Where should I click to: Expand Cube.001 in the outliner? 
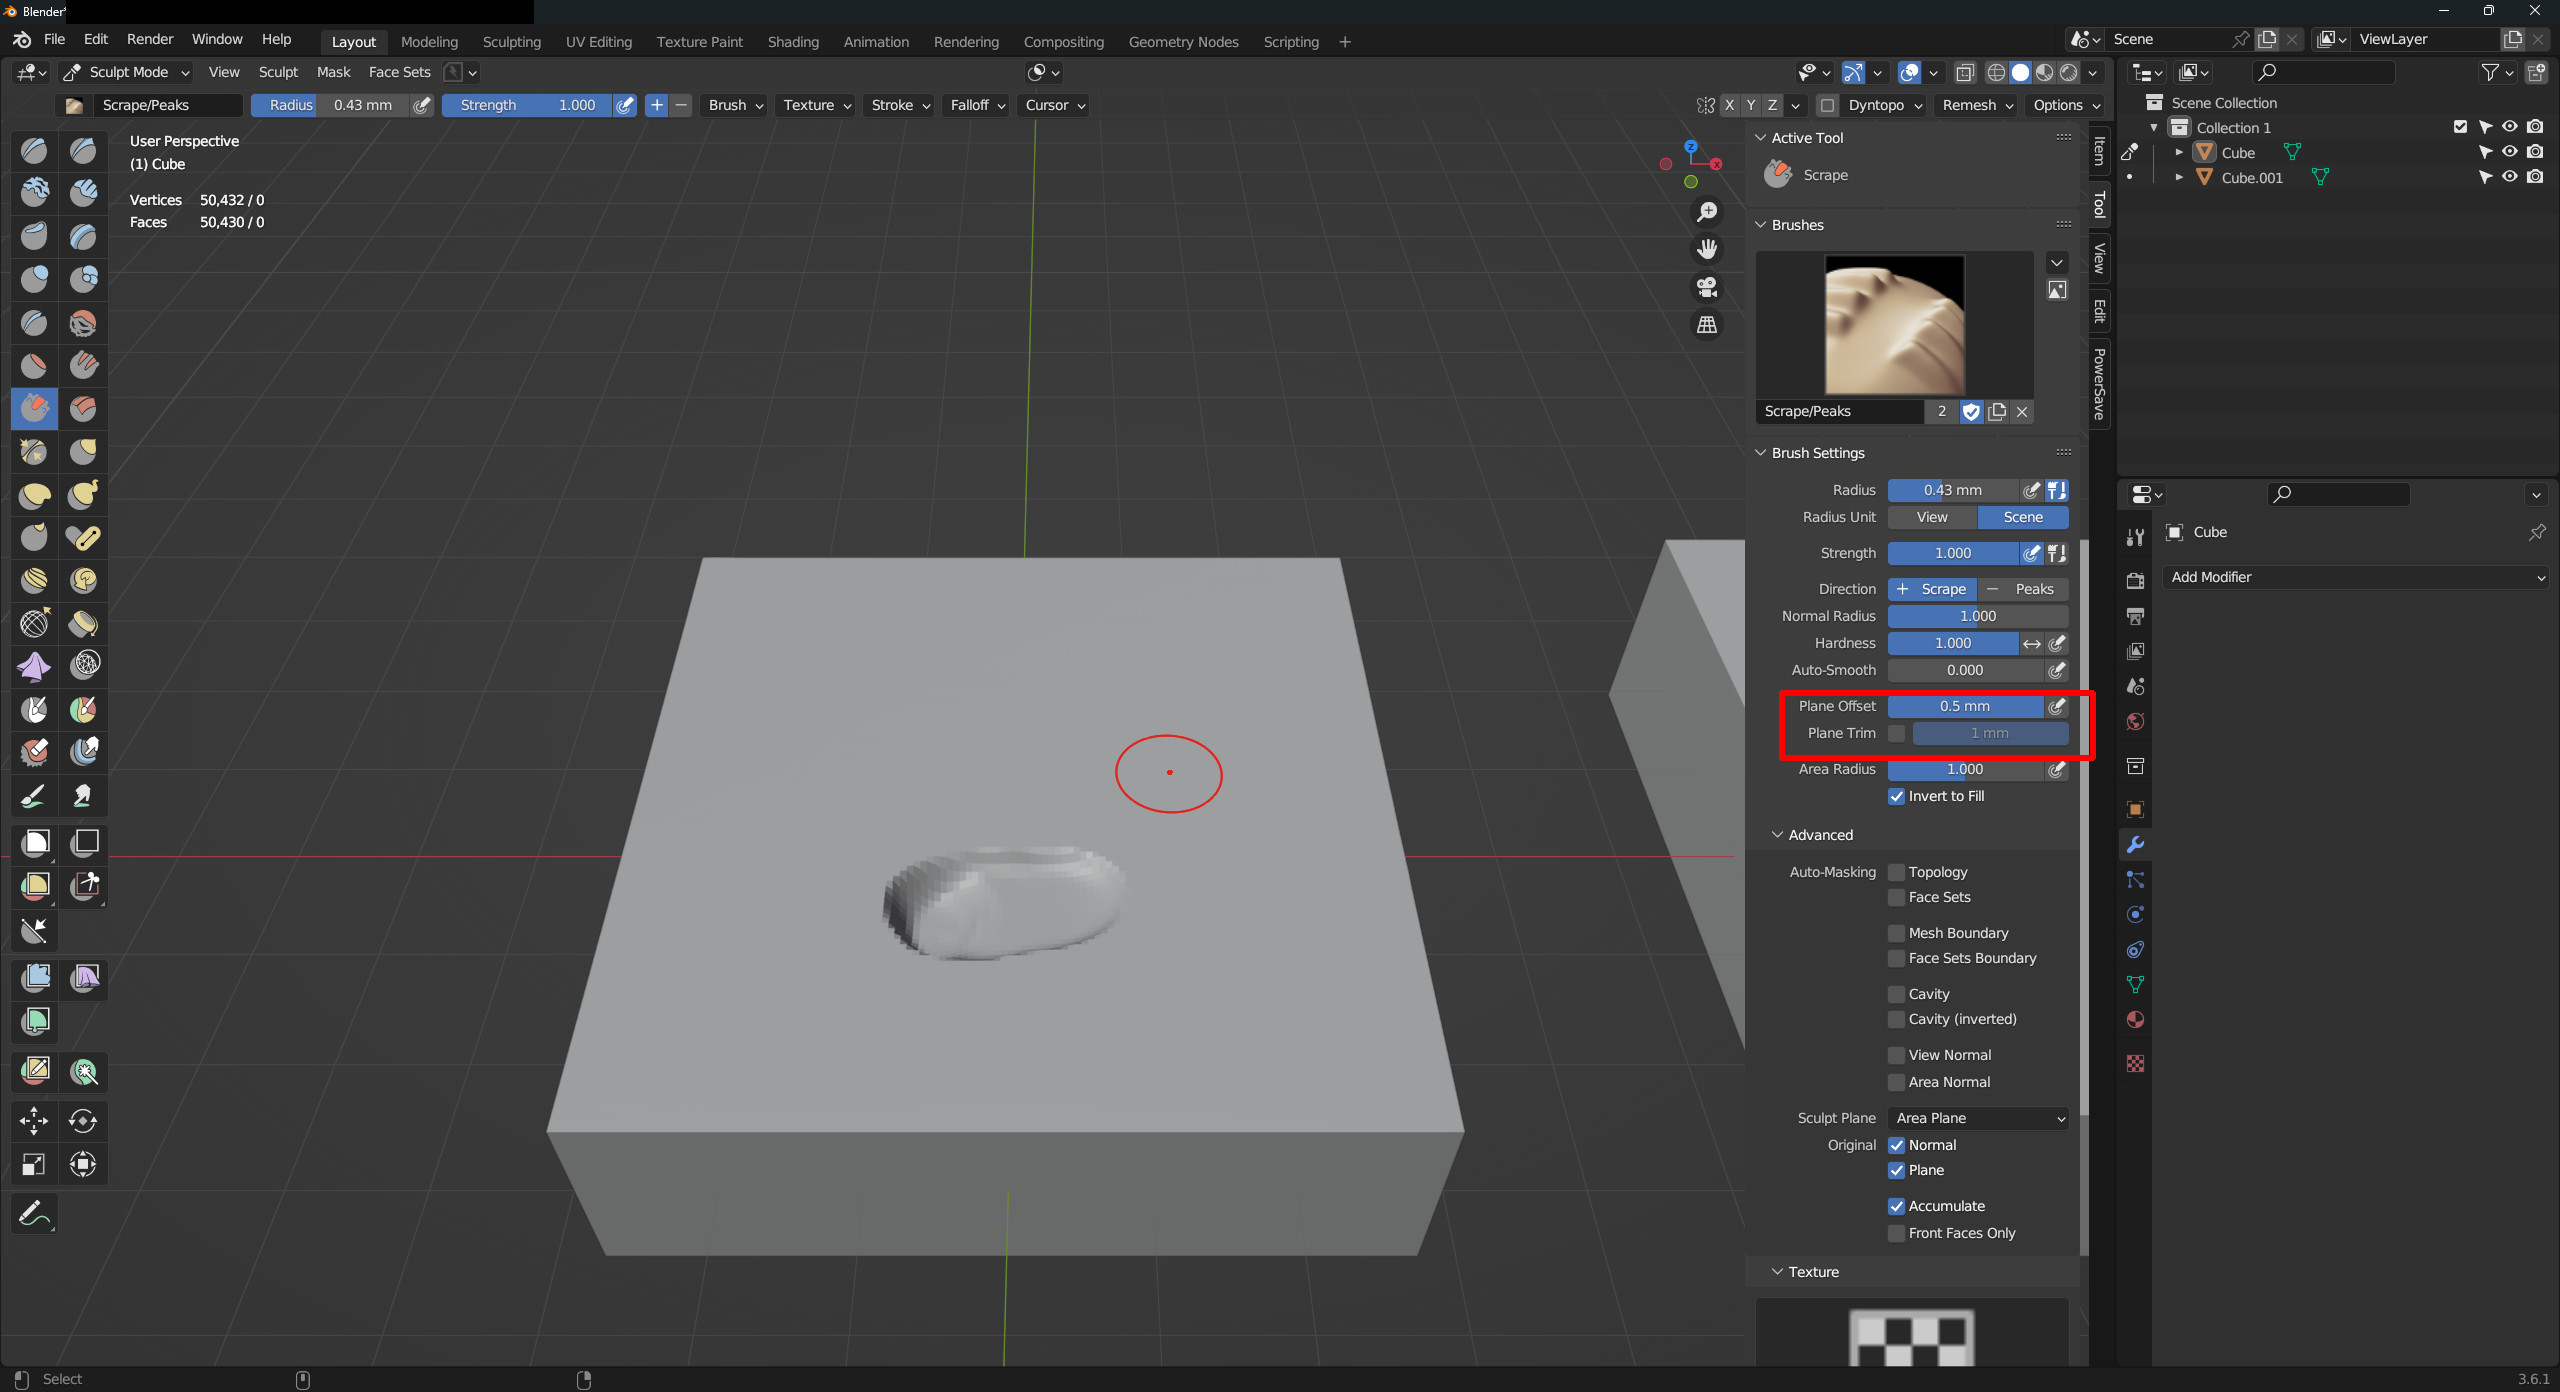pos(2179,178)
